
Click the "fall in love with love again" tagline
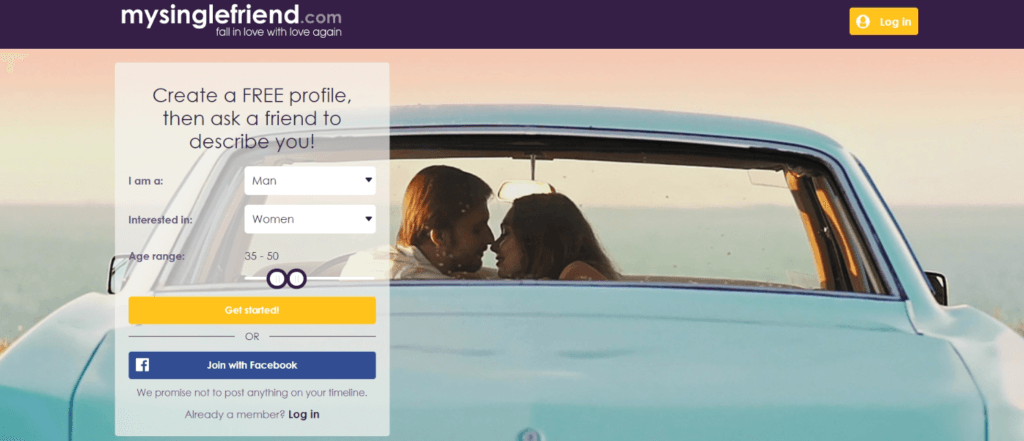279,31
